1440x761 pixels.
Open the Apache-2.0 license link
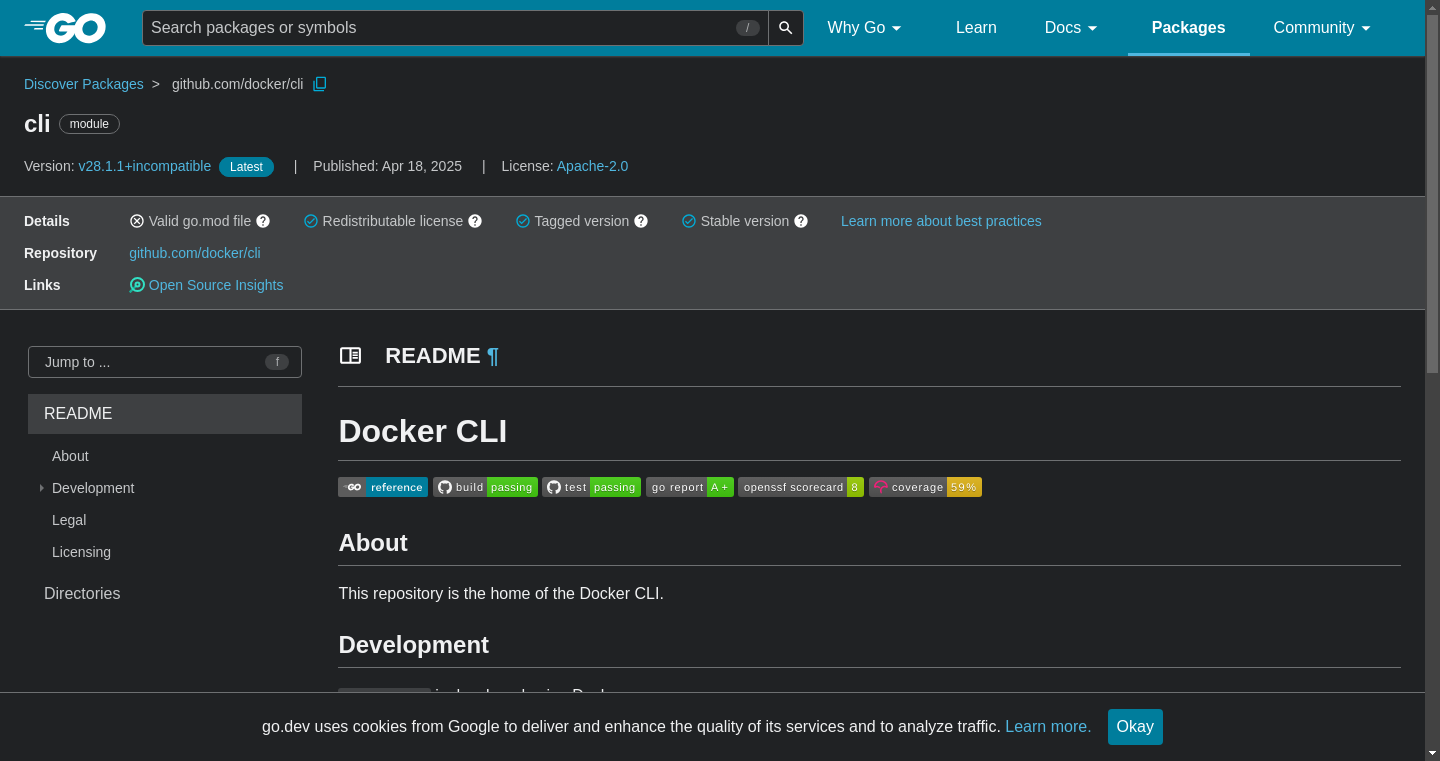(x=592, y=166)
